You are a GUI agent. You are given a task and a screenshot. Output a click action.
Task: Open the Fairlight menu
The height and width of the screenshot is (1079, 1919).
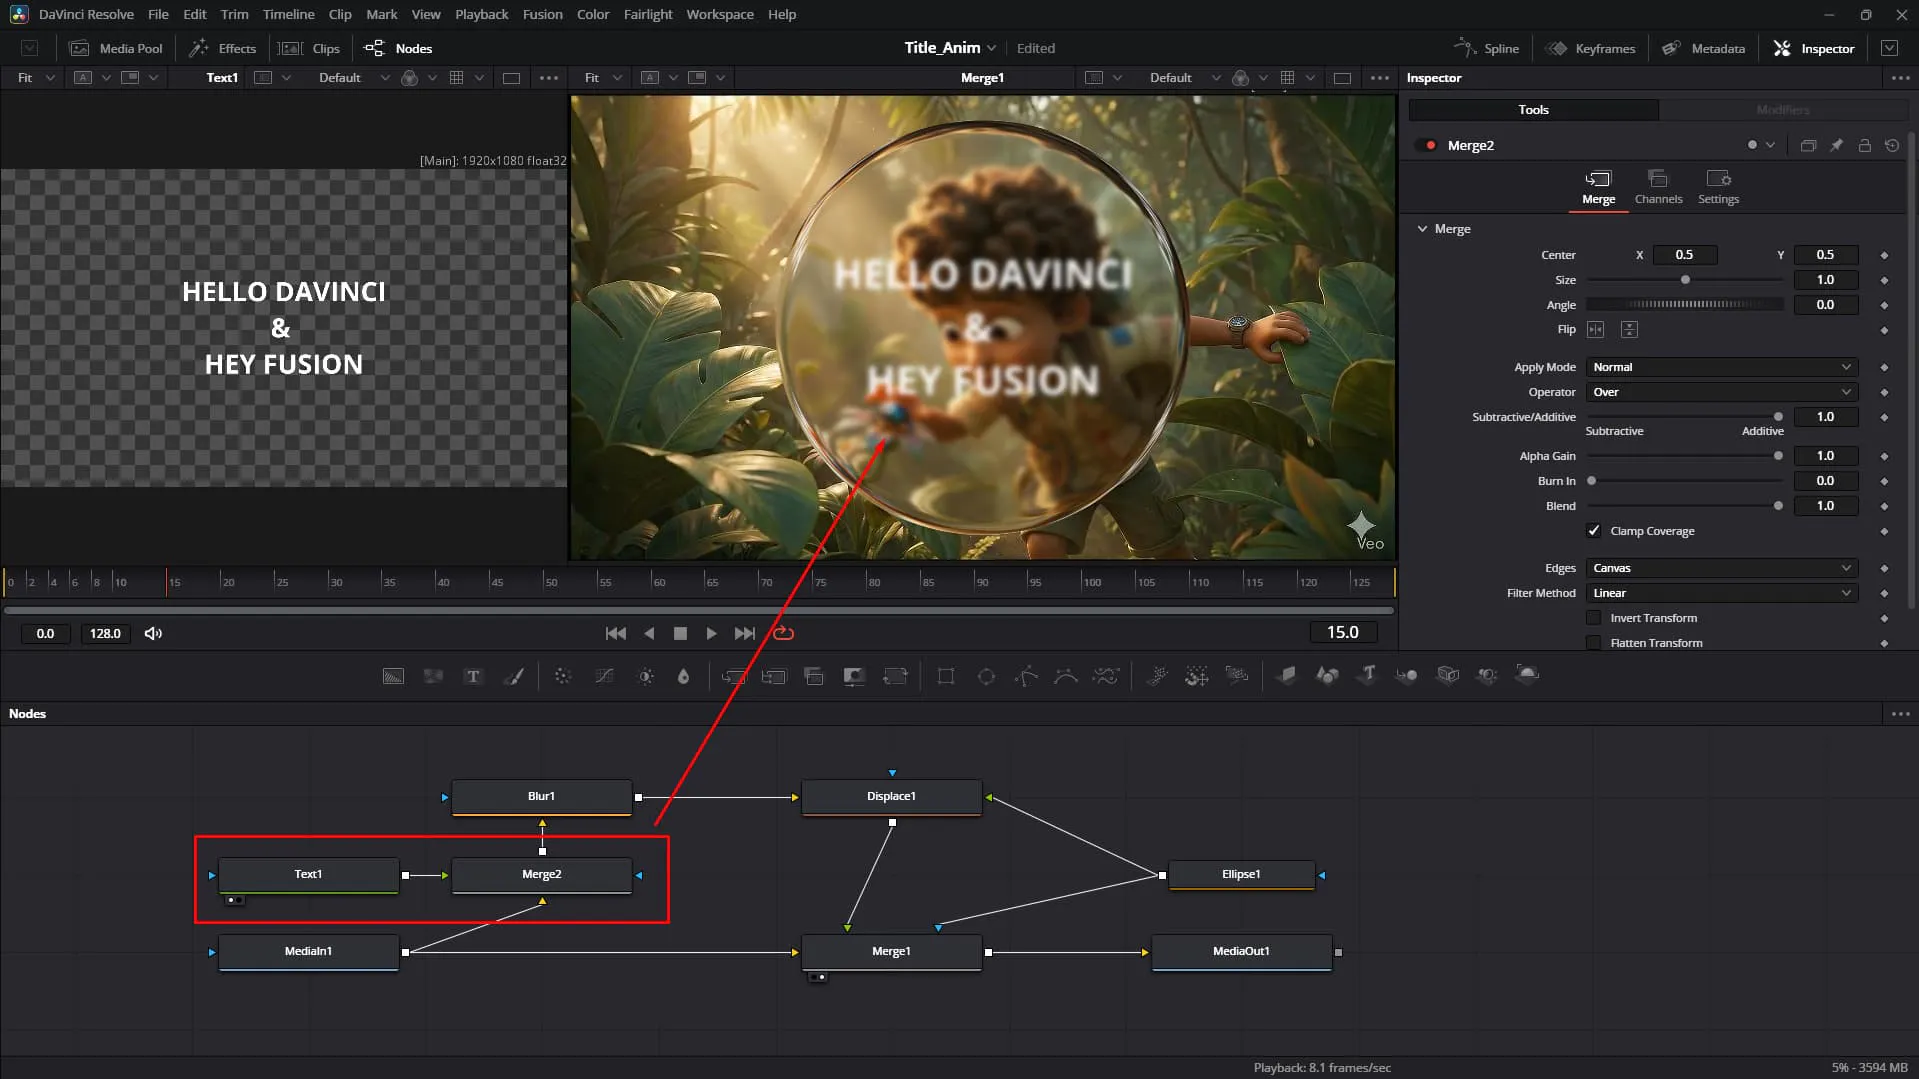click(648, 14)
